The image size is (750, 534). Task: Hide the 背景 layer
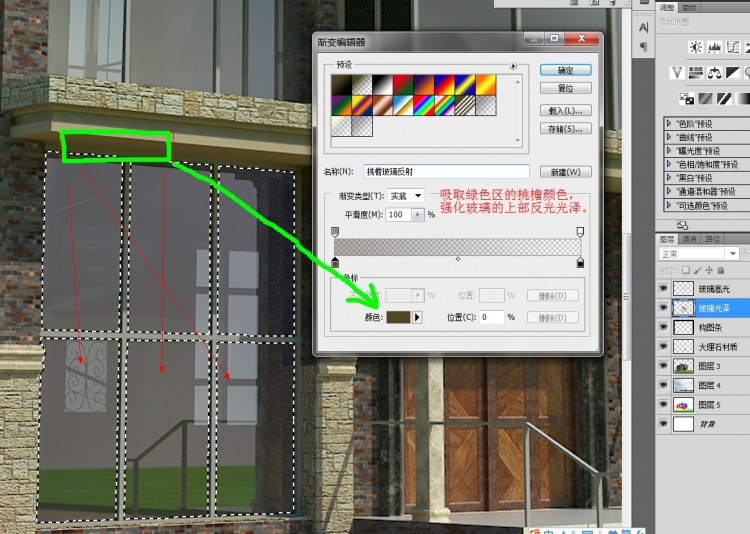663,424
